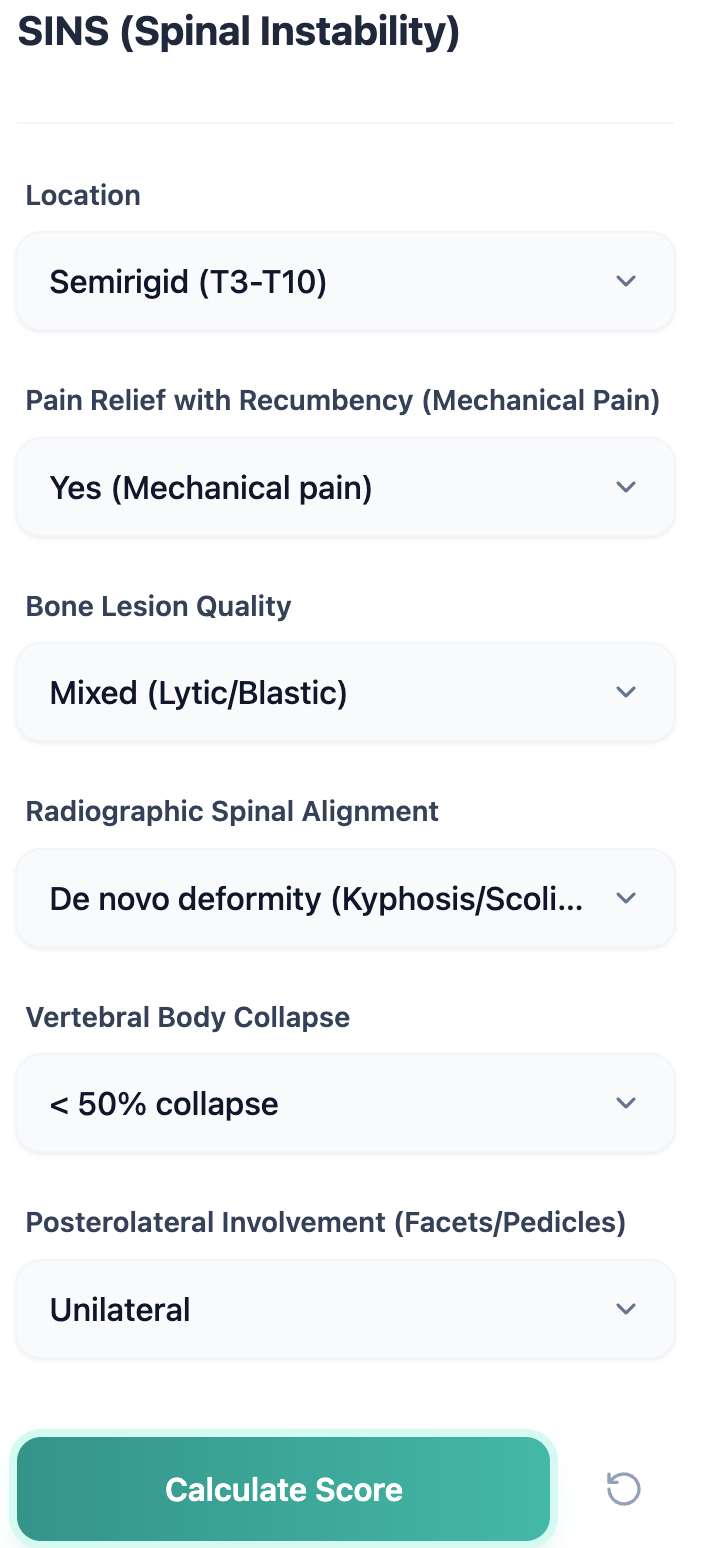Click the Bone Lesion Quality label

pyautogui.click(x=158, y=606)
